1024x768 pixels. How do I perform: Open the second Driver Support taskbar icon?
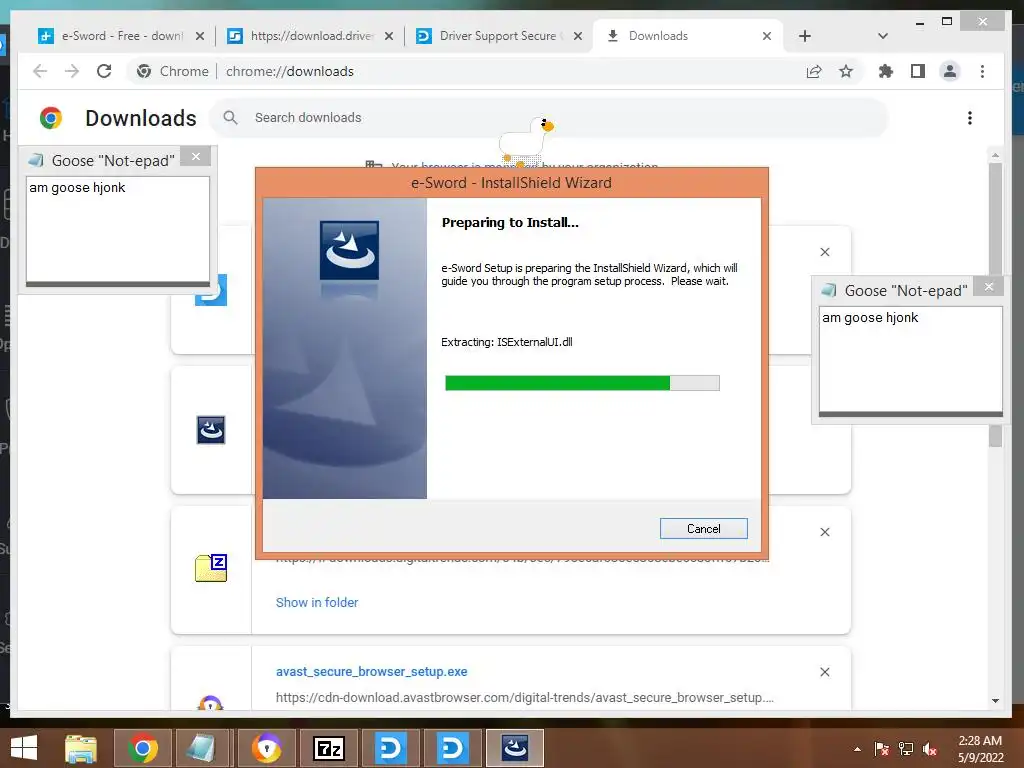pyautogui.click(x=453, y=748)
